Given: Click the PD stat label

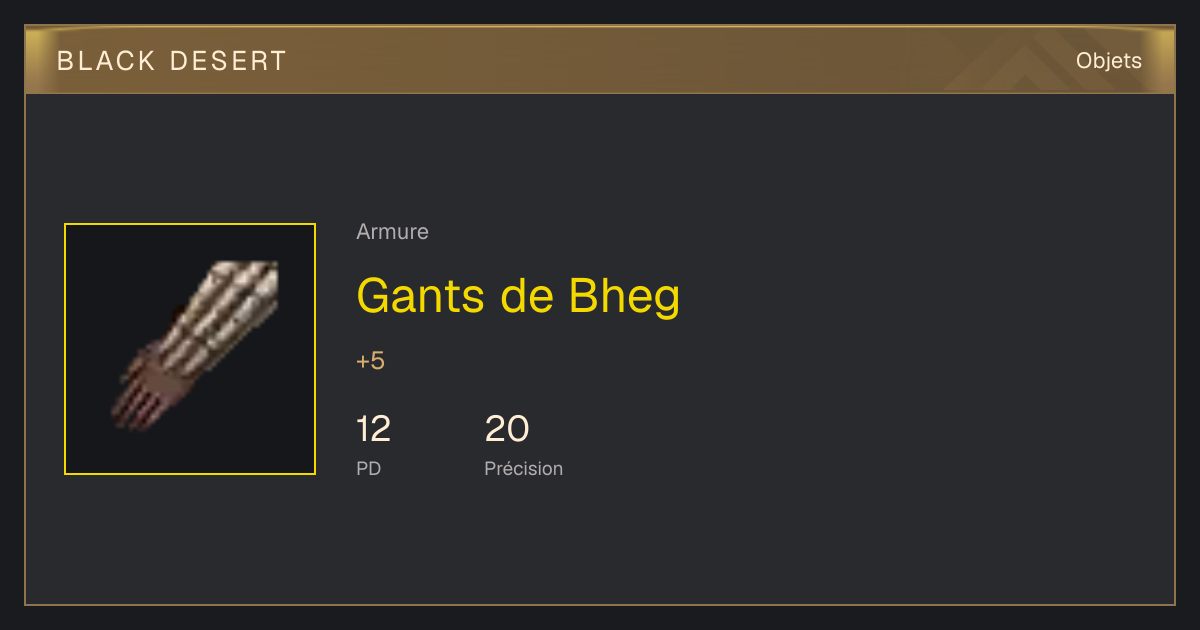Looking at the screenshot, I should tap(368, 468).
